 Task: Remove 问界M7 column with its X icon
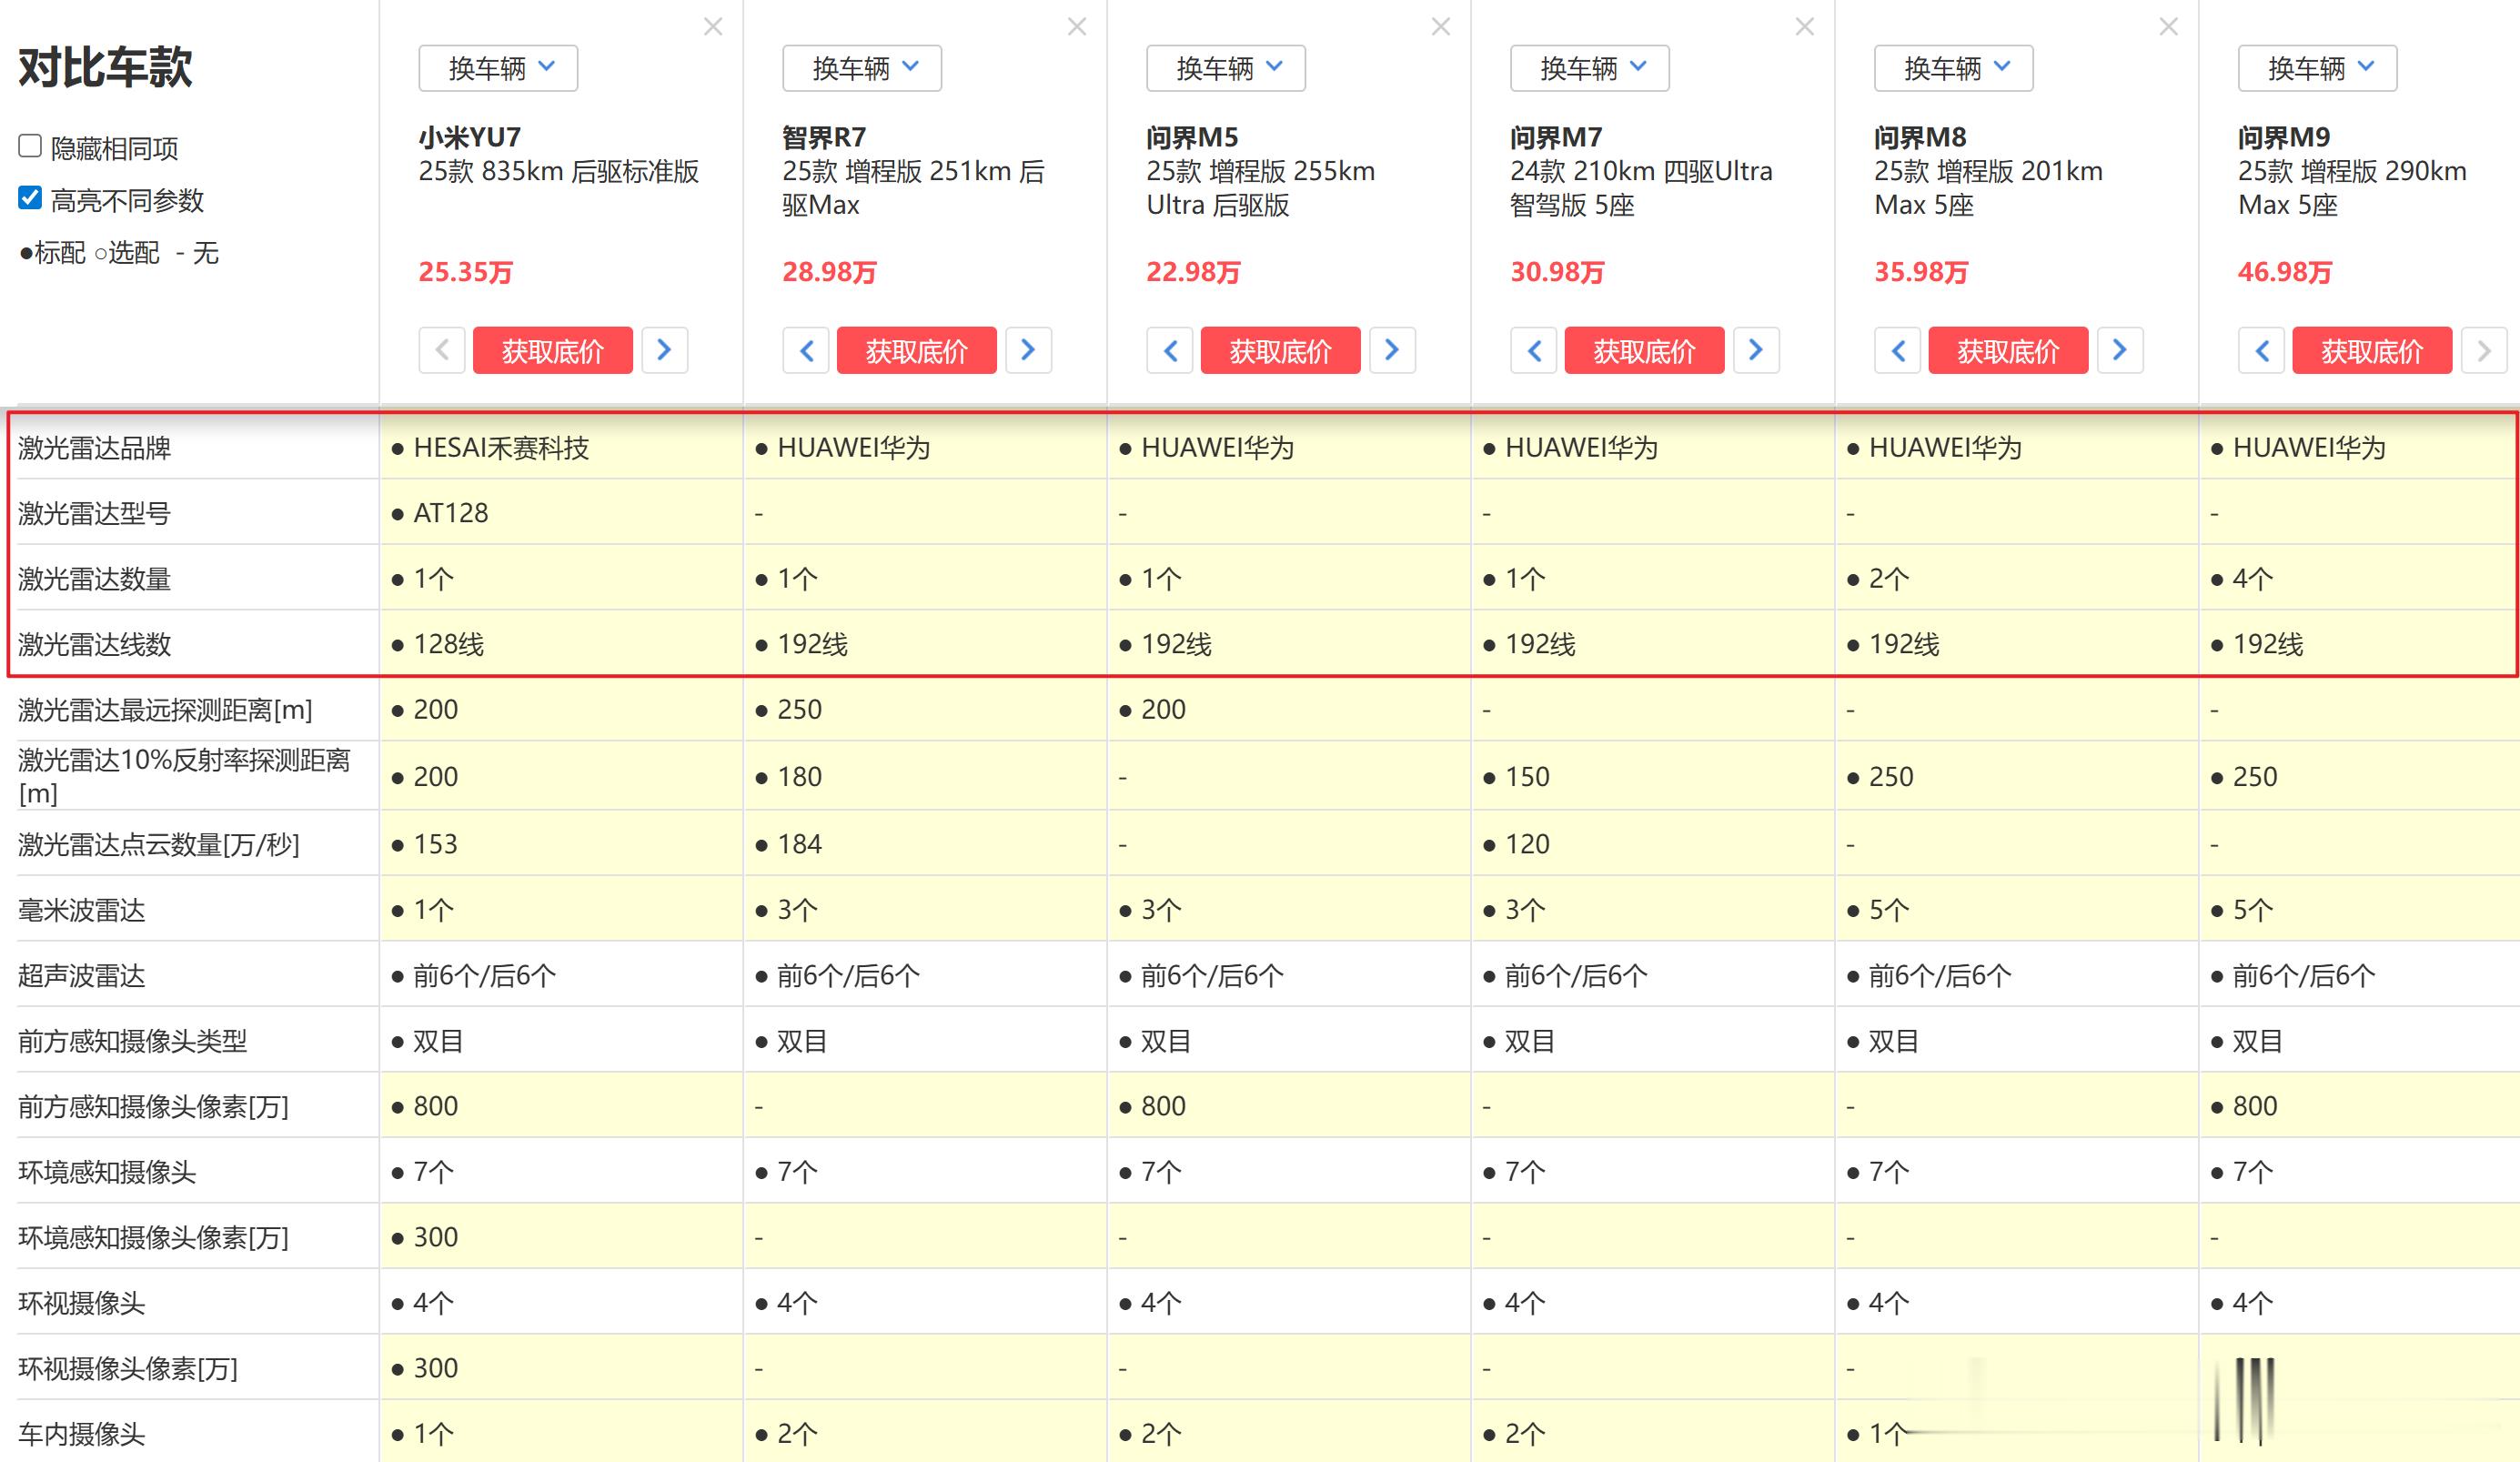coord(1805,27)
